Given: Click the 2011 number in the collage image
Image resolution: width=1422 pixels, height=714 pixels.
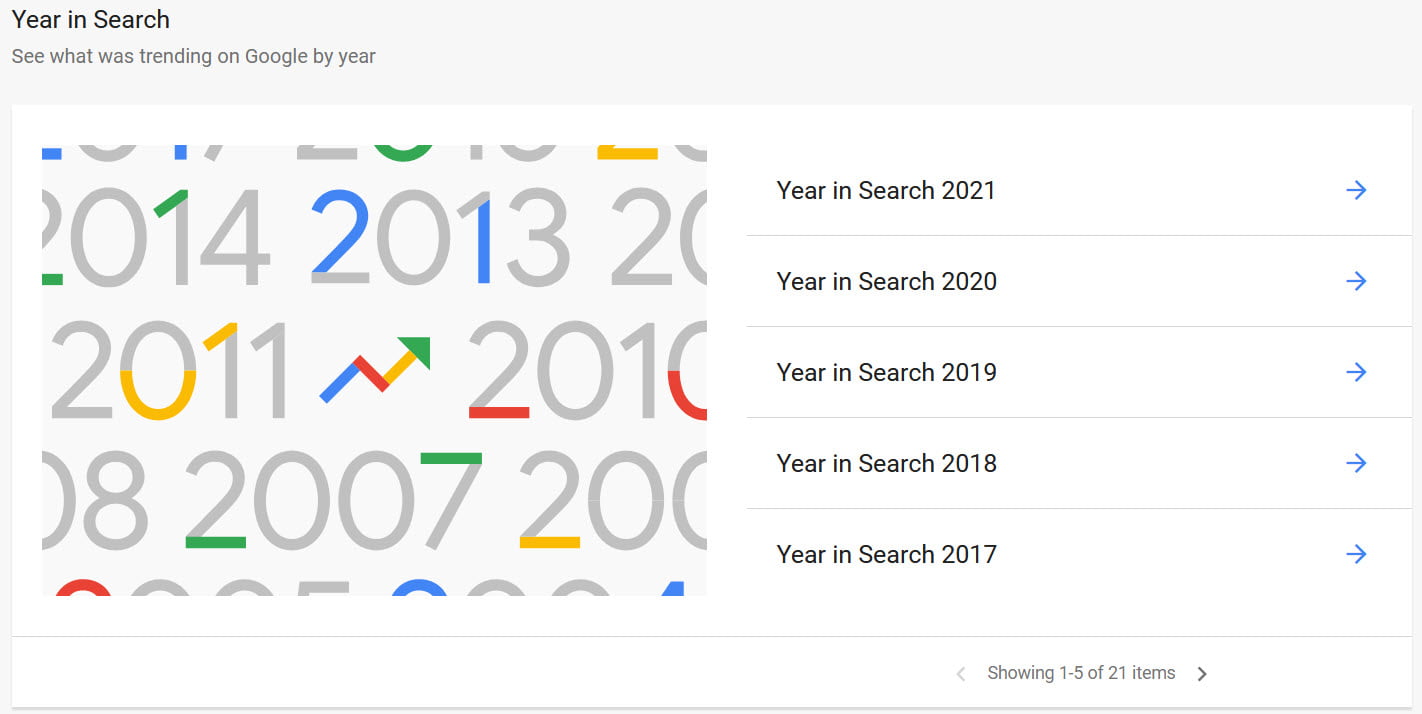Looking at the screenshot, I should coord(170,369).
